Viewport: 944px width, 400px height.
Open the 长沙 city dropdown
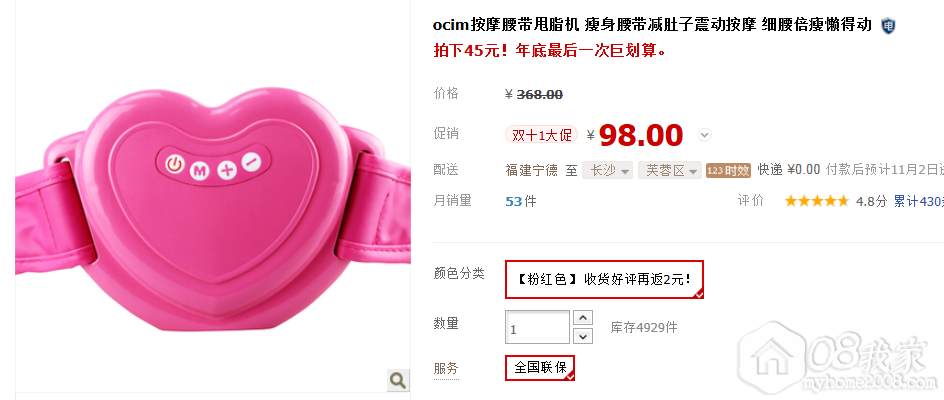tap(607, 170)
